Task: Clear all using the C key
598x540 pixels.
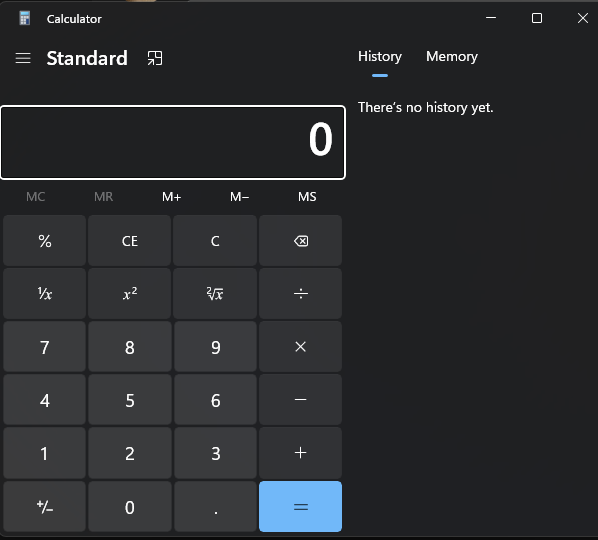Action: pyautogui.click(x=215, y=241)
